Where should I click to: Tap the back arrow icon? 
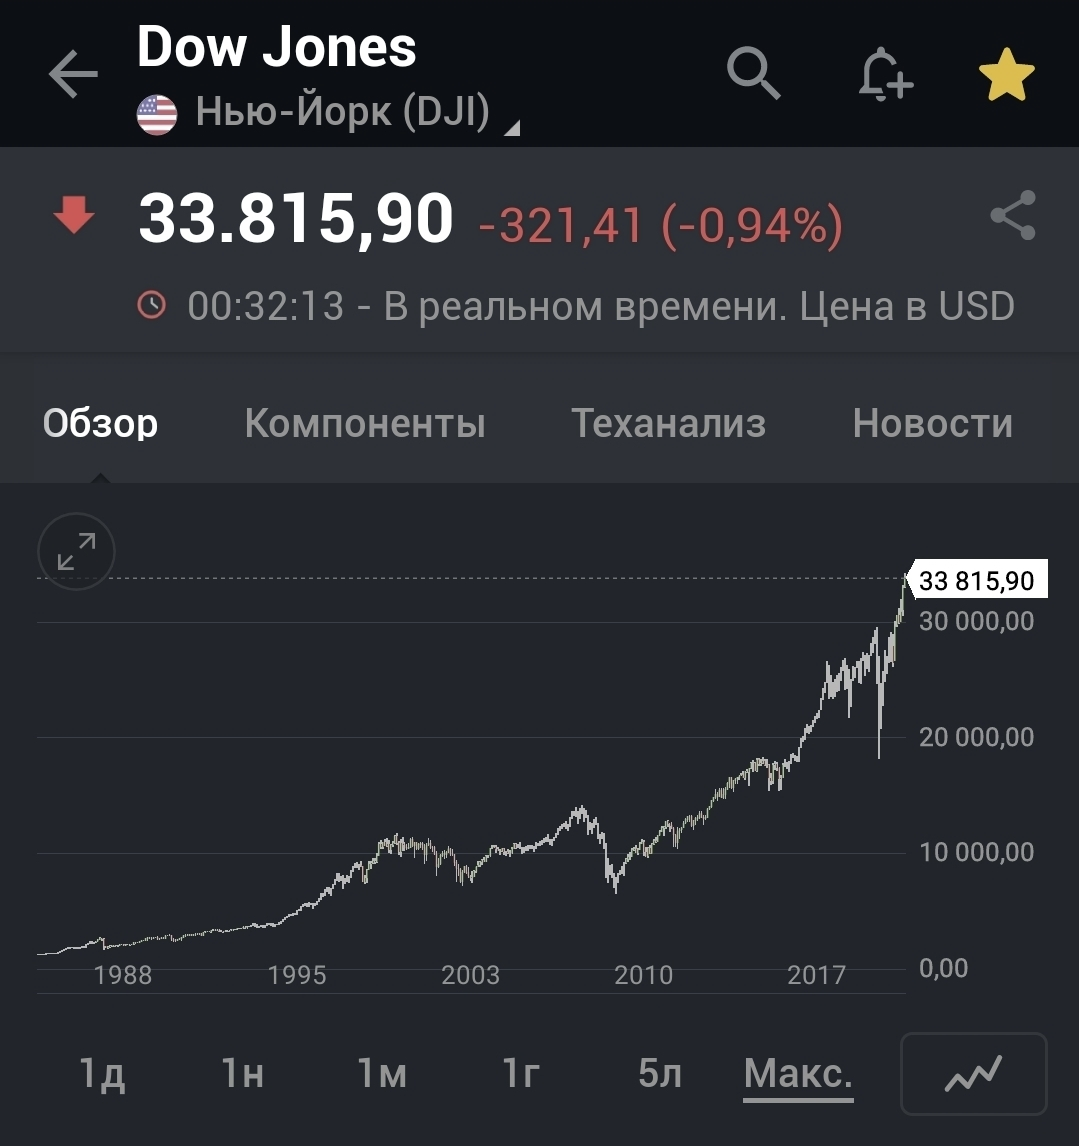tap(73, 76)
